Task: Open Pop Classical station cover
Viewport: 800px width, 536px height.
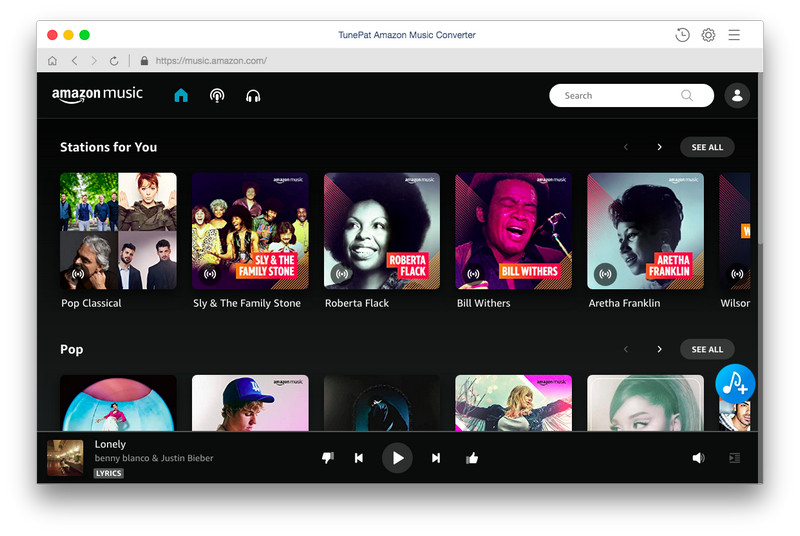Action: click(118, 231)
